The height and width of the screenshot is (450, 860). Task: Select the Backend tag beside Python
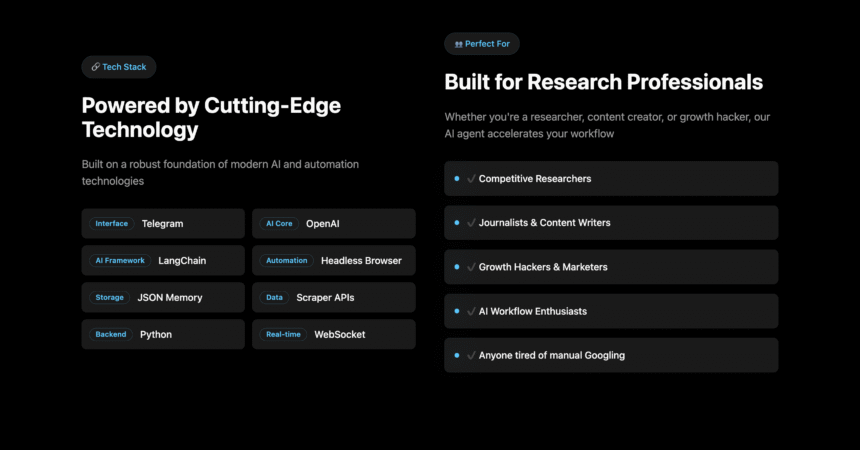(x=111, y=334)
